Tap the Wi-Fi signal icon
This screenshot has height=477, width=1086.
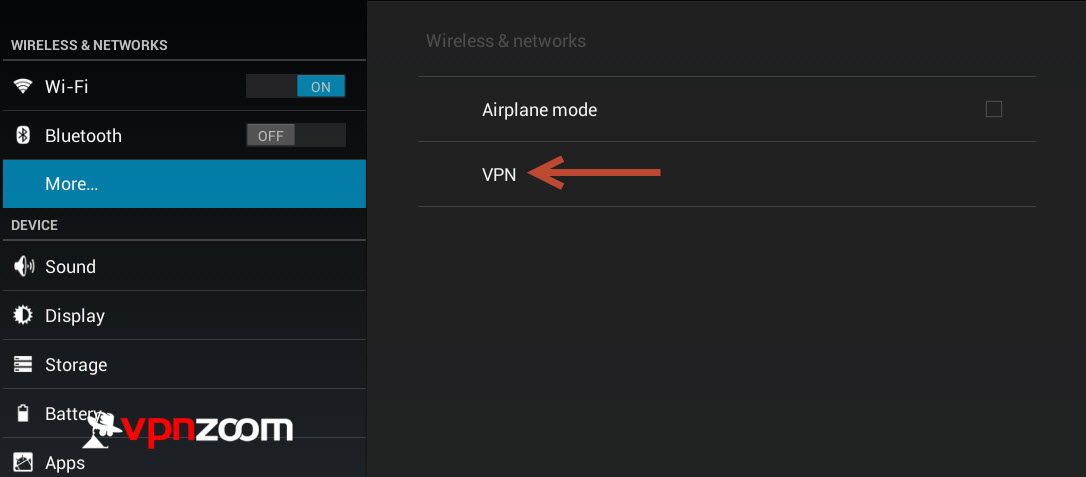coord(24,87)
